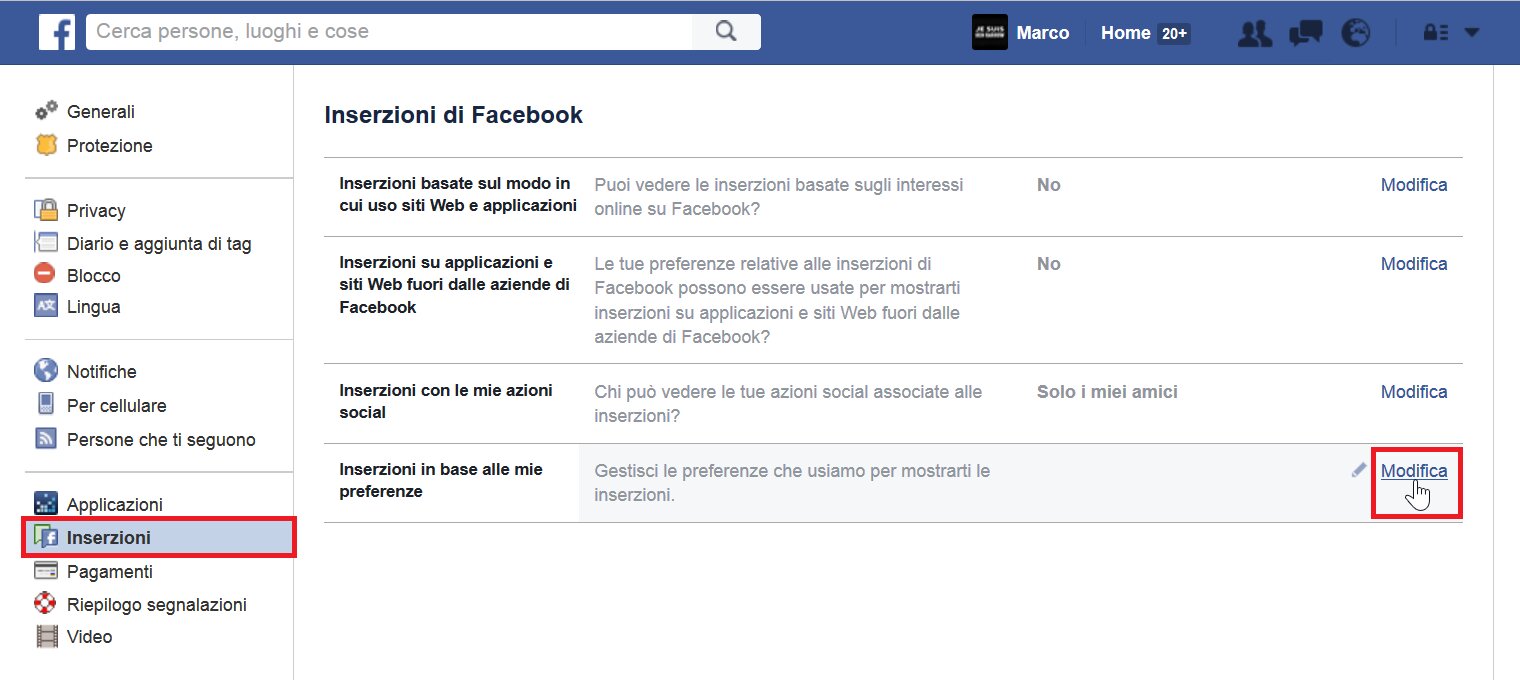Screen dimensions: 1520x680
Task: Open Applicazioni settings
Action: point(115,505)
